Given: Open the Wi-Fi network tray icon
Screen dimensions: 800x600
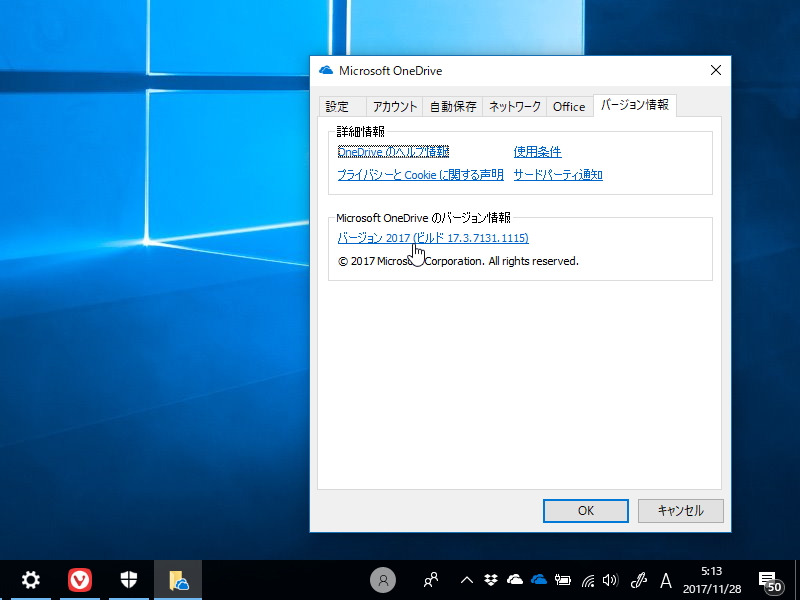Looking at the screenshot, I should (588, 581).
